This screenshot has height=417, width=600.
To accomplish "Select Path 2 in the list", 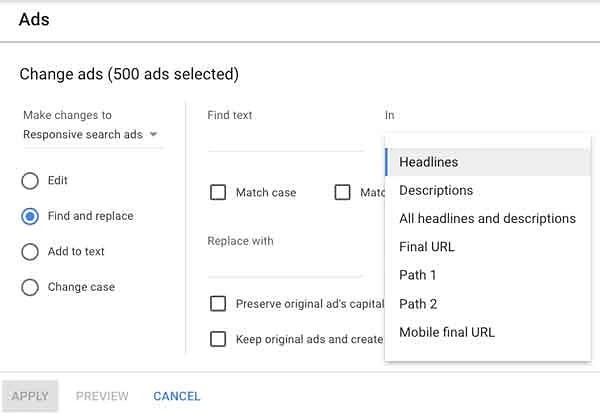I will tap(488, 304).
